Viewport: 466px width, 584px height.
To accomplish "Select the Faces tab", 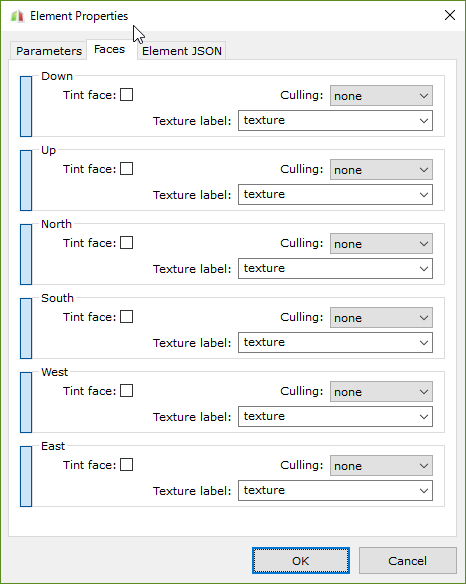I will pos(110,49).
